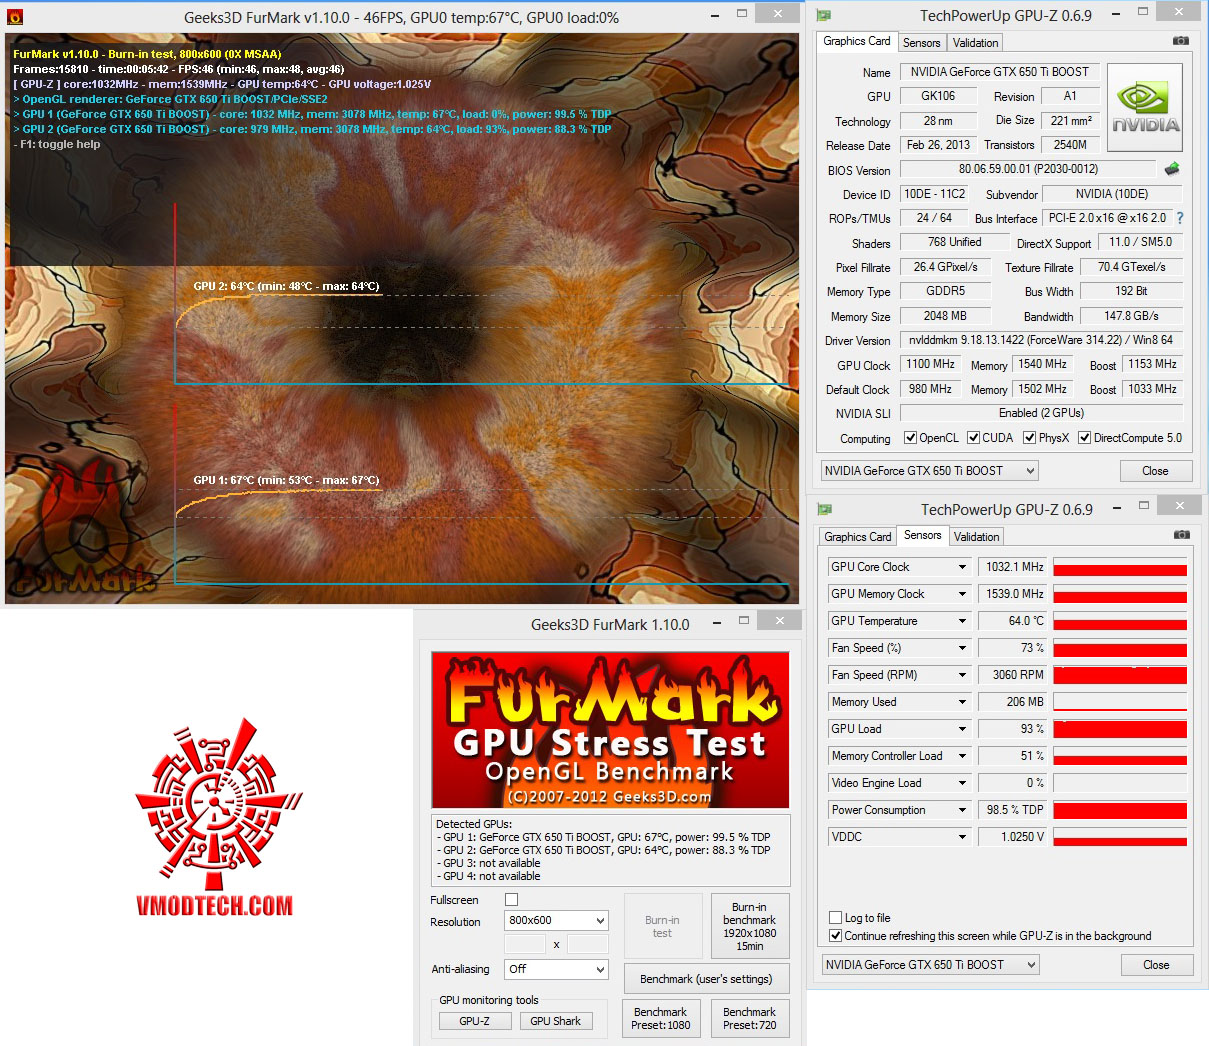Open Validation tab in bottom GPU-Z window
Screen dimensions: 1209x1046
pos(976,537)
